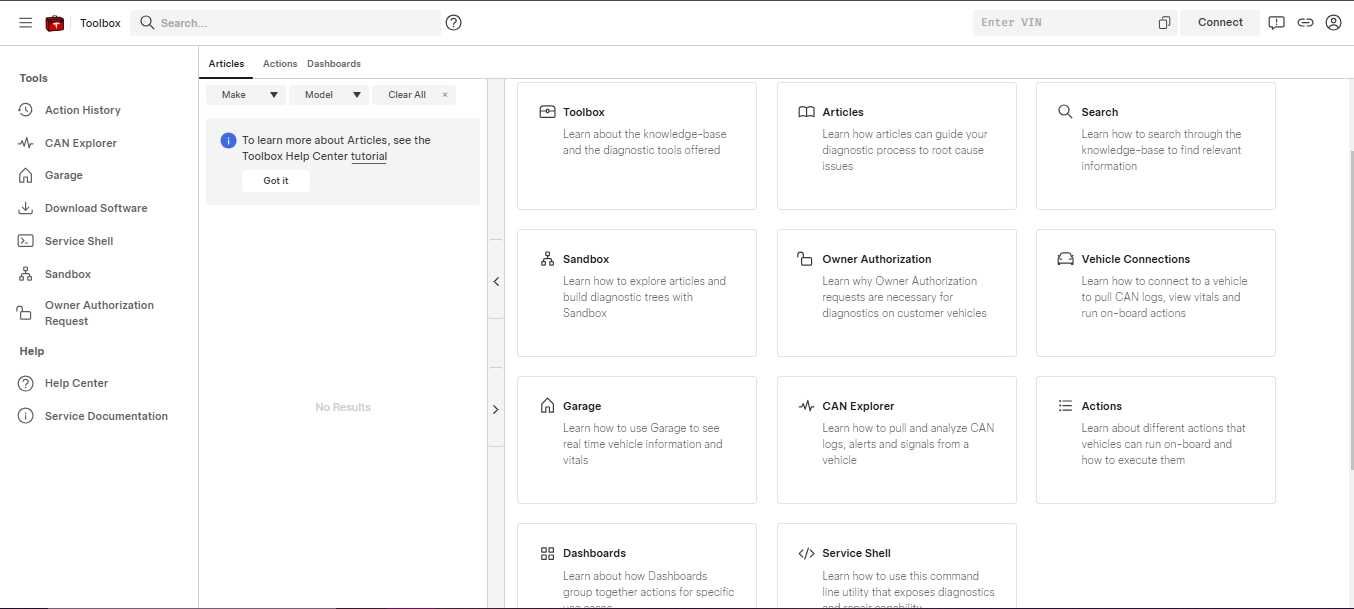Open the Owner Authorization help card
Viewport: 1354px width, 609px height.
click(x=897, y=293)
